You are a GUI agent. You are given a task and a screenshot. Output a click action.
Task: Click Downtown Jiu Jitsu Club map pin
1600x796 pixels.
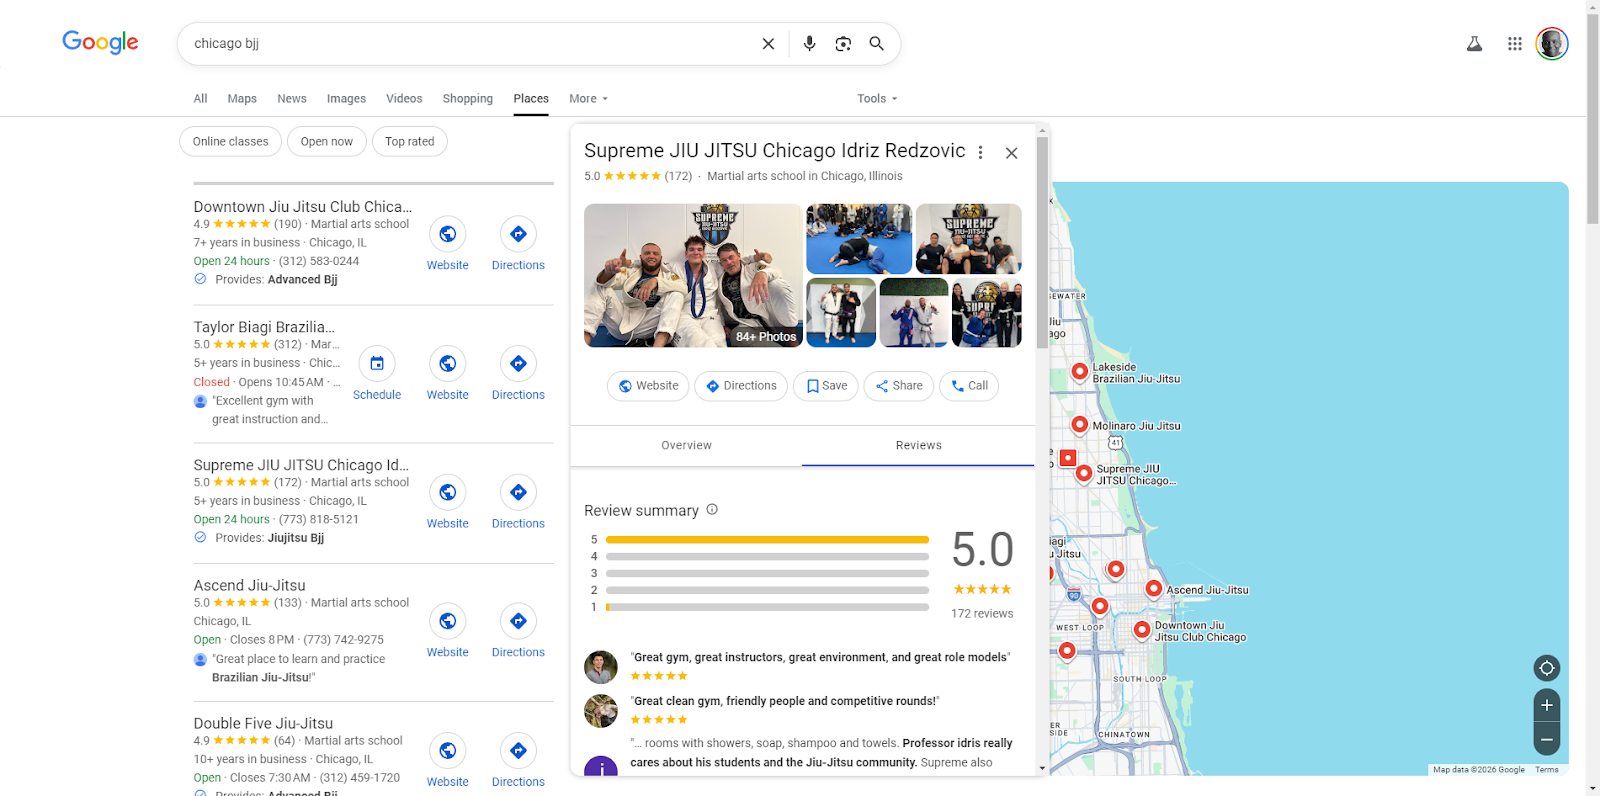1142,630
